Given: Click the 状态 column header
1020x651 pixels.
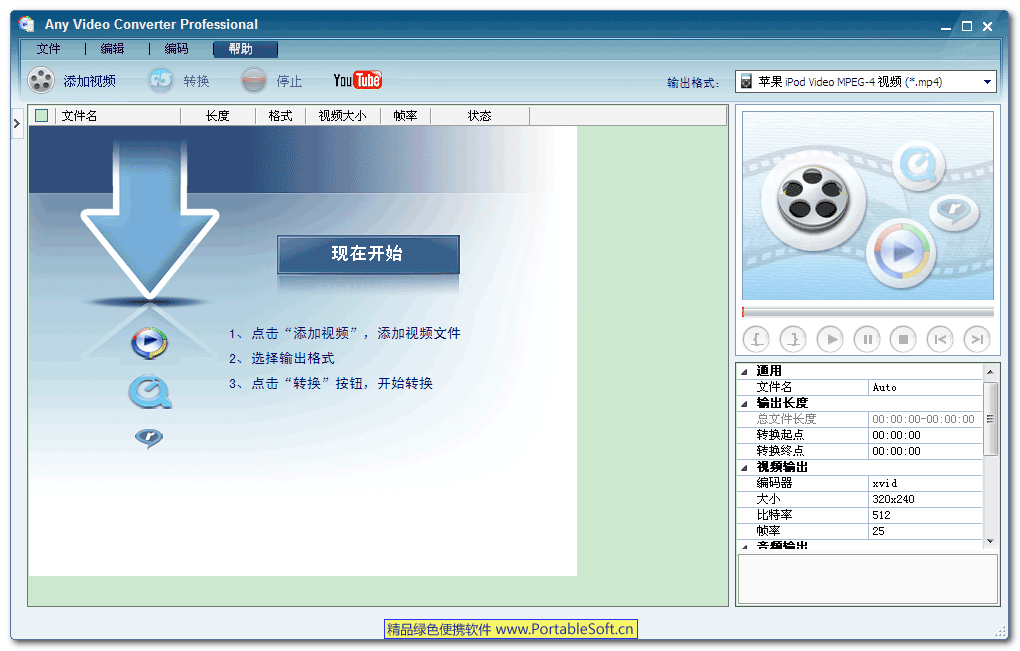Looking at the screenshot, I should (480, 116).
